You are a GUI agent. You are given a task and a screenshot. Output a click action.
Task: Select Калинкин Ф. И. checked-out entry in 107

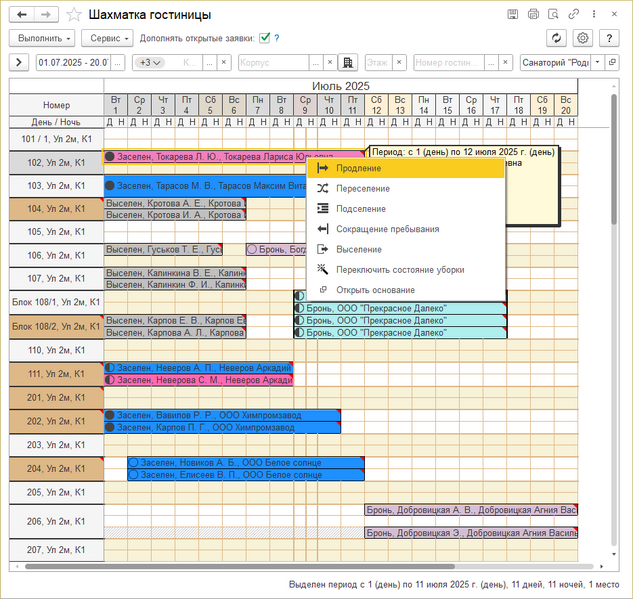pos(175,285)
